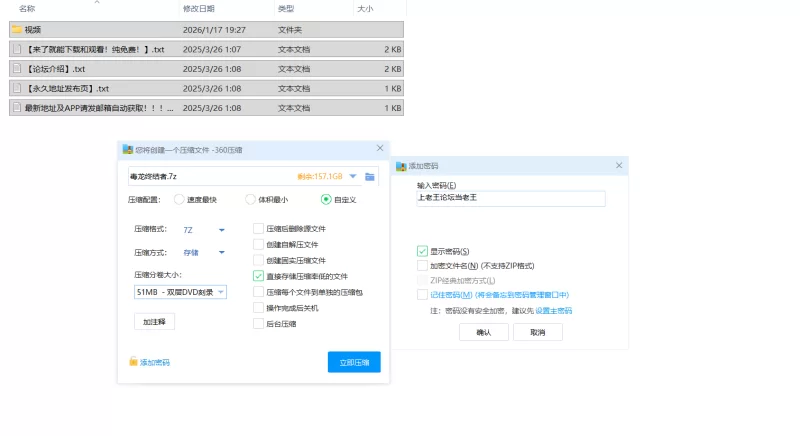The image size is (800, 436).
Task: Enable 加密文件名(N) checkbox
Action: [x=422, y=266]
